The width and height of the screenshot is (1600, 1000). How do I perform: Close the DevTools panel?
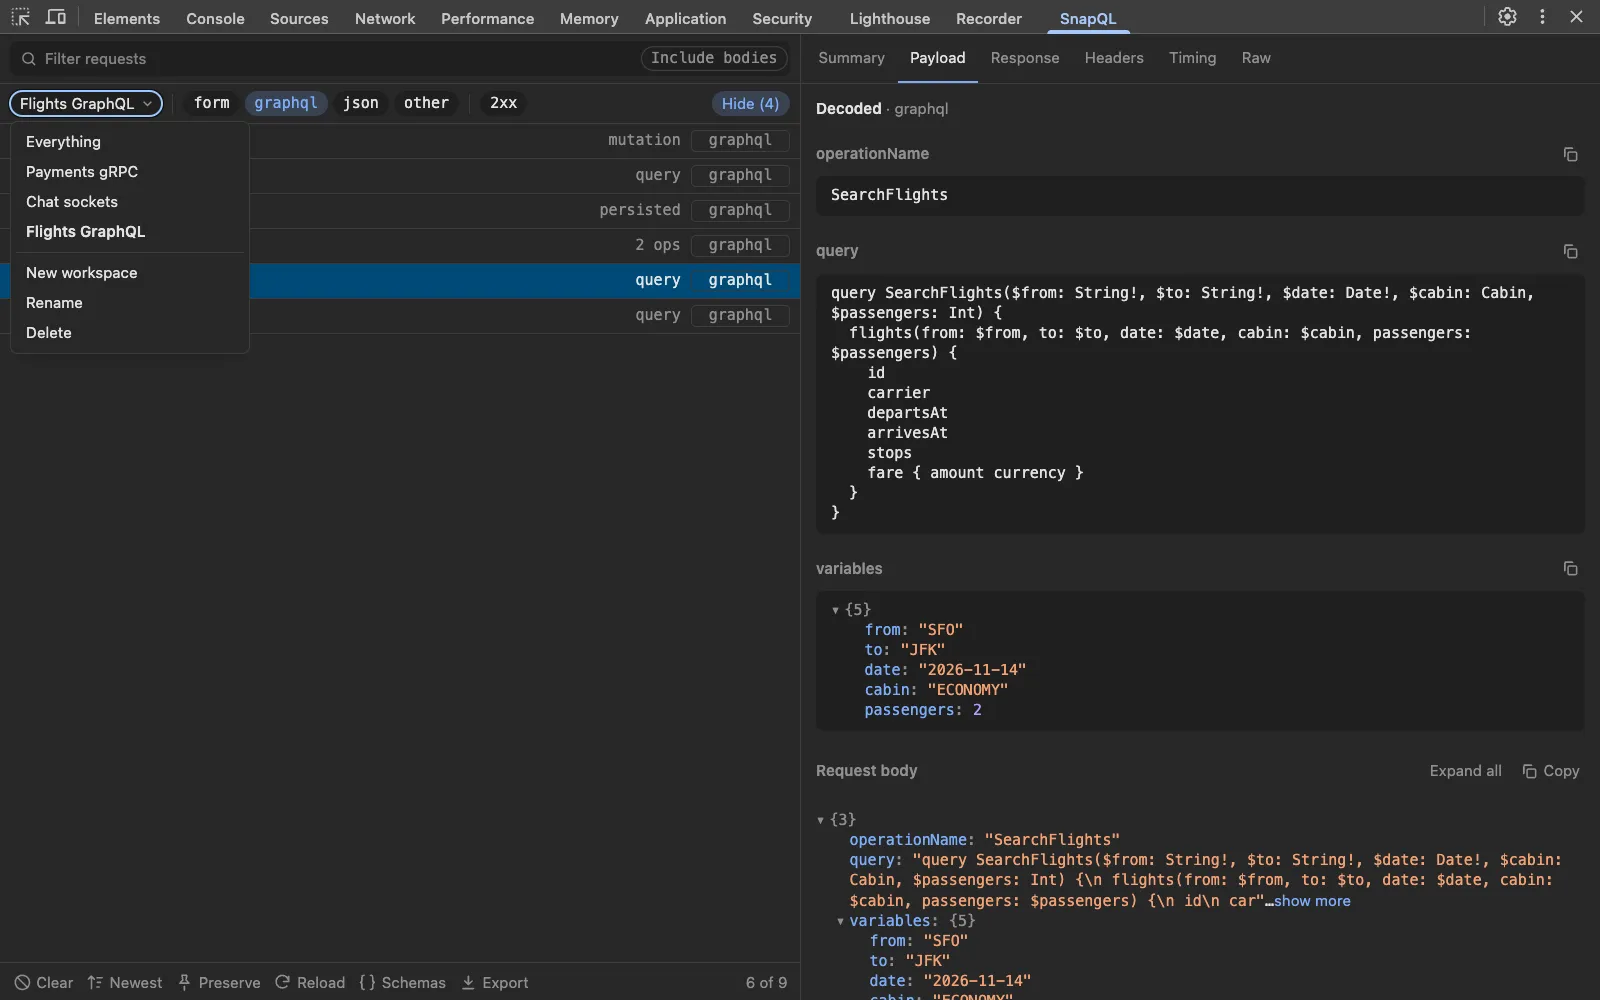(1576, 17)
